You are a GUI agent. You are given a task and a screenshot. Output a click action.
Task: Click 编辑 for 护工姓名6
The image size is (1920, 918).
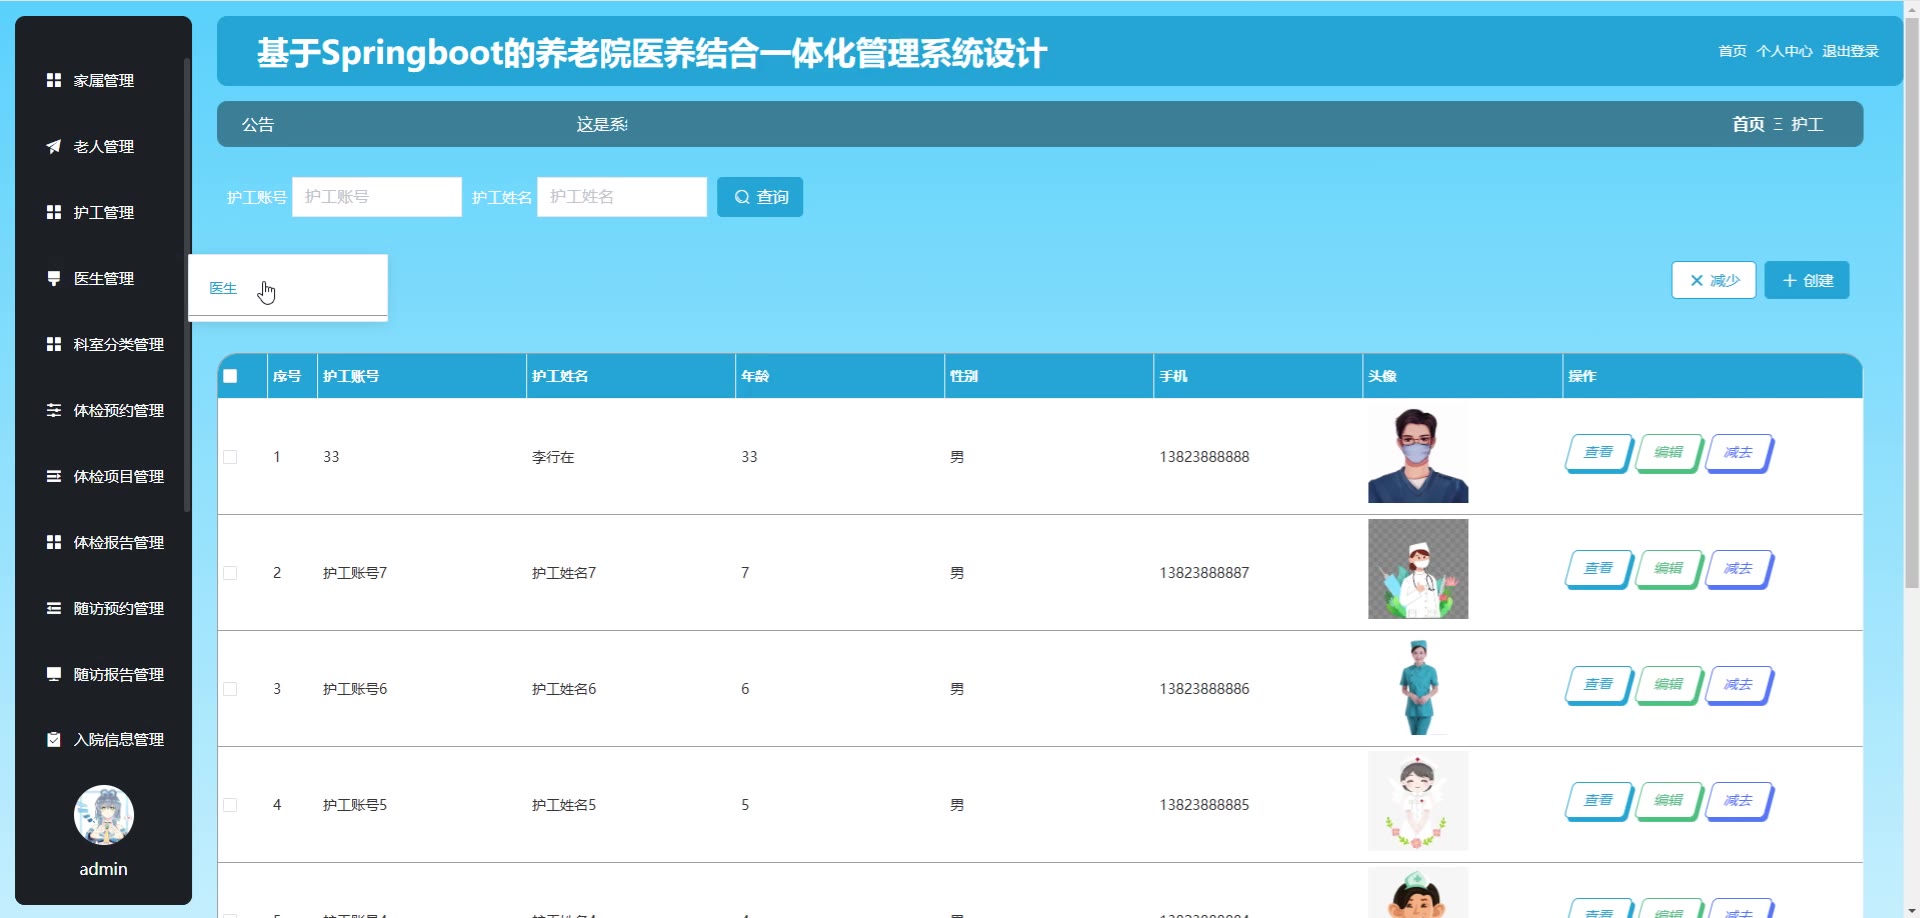(x=1668, y=685)
